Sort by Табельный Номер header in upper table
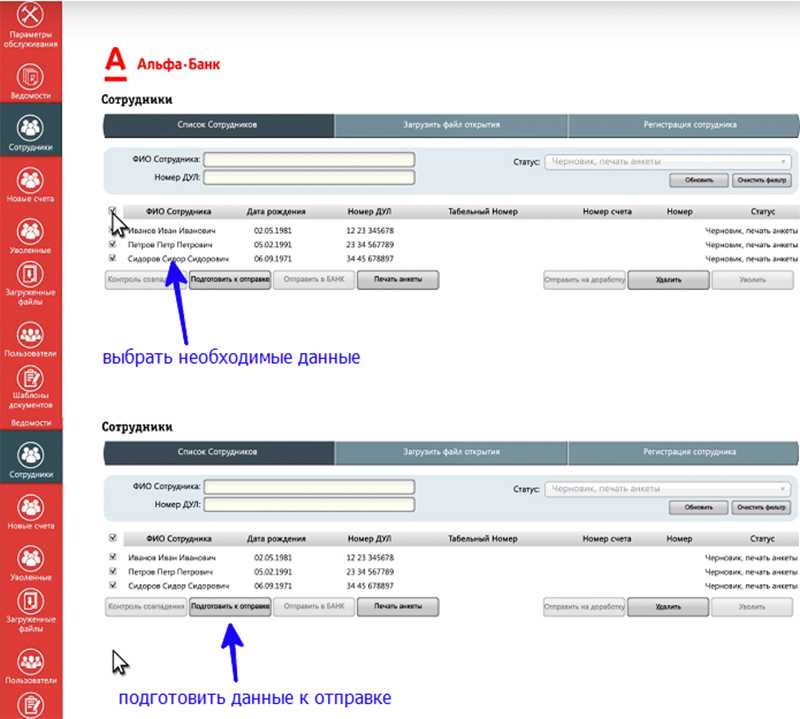 (483, 212)
